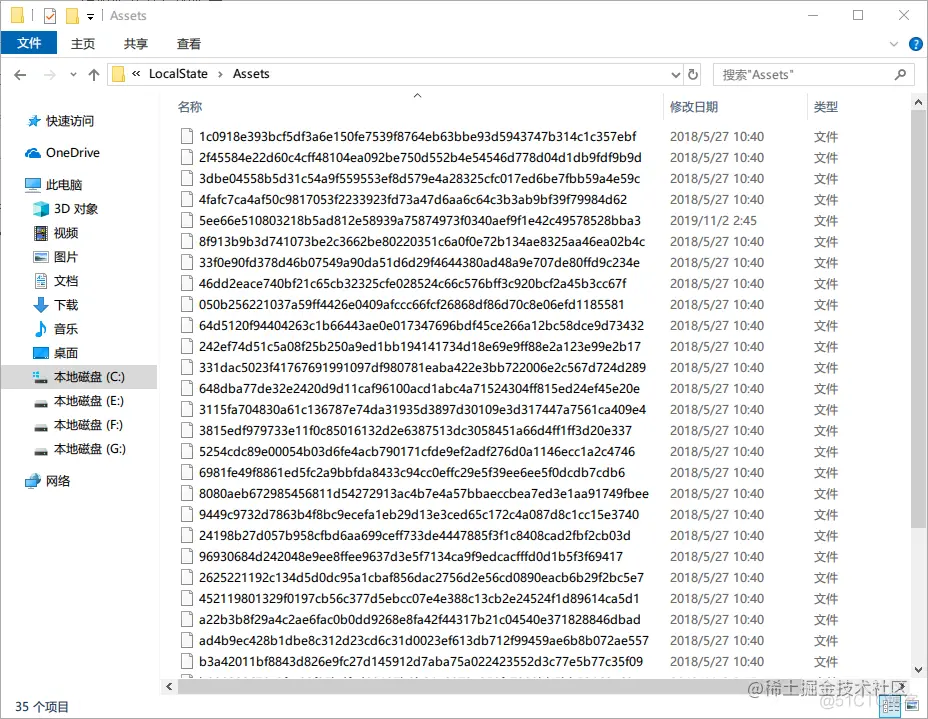The image size is (928, 719).
Task: Select file name a22b3b8f29a4c2ae6fac0b0dd9268e8f…
Action: [420, 620]
